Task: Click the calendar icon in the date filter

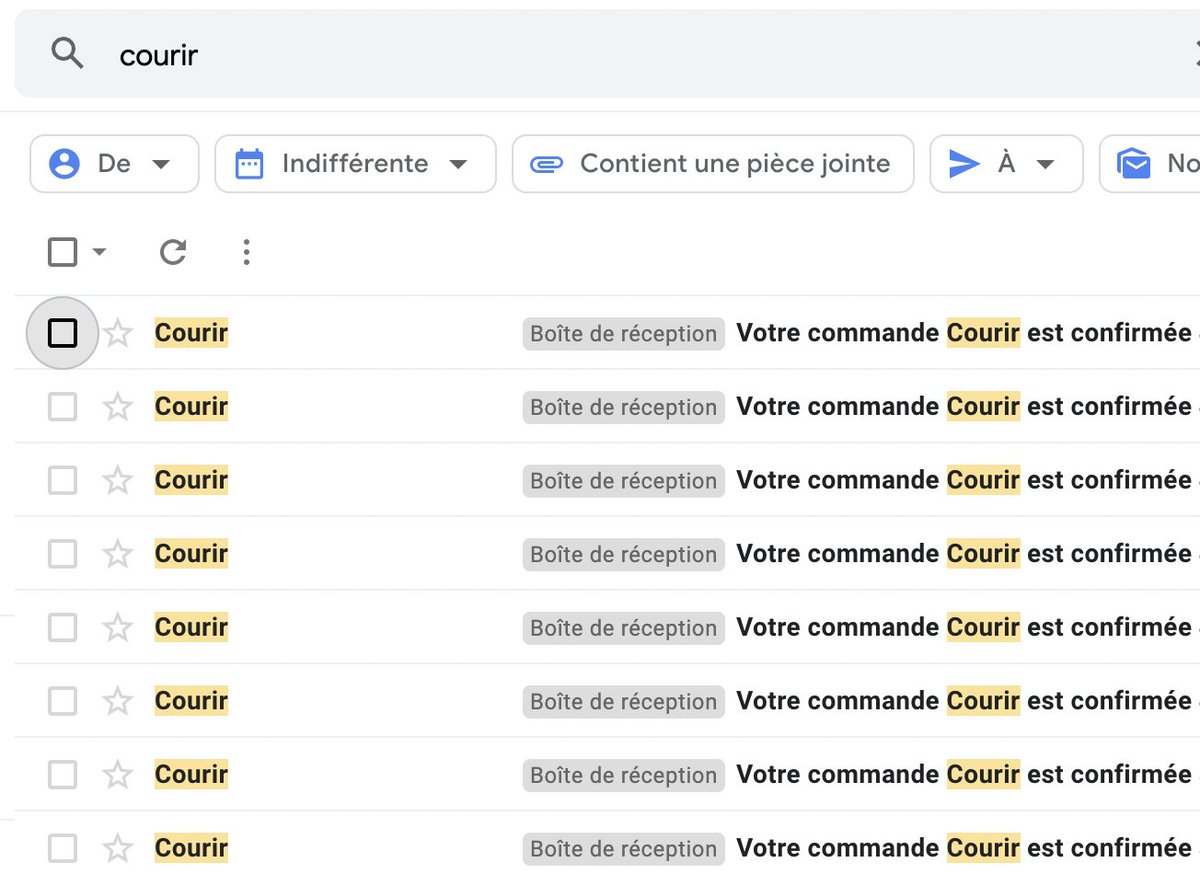Action: tap(249, 164)
